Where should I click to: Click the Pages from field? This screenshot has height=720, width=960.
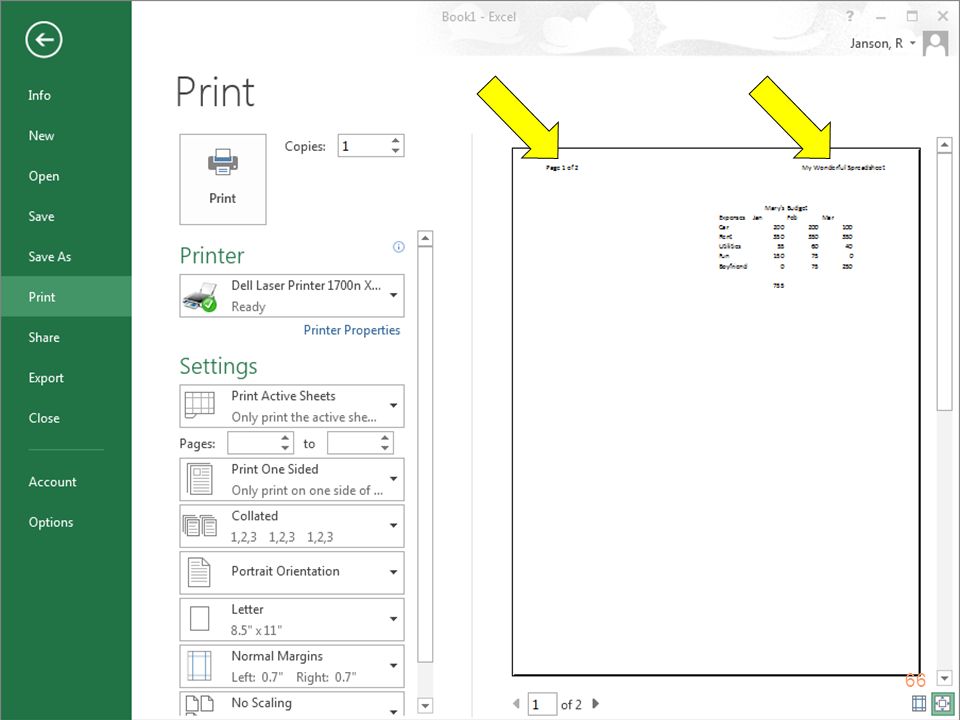(253, 443)
